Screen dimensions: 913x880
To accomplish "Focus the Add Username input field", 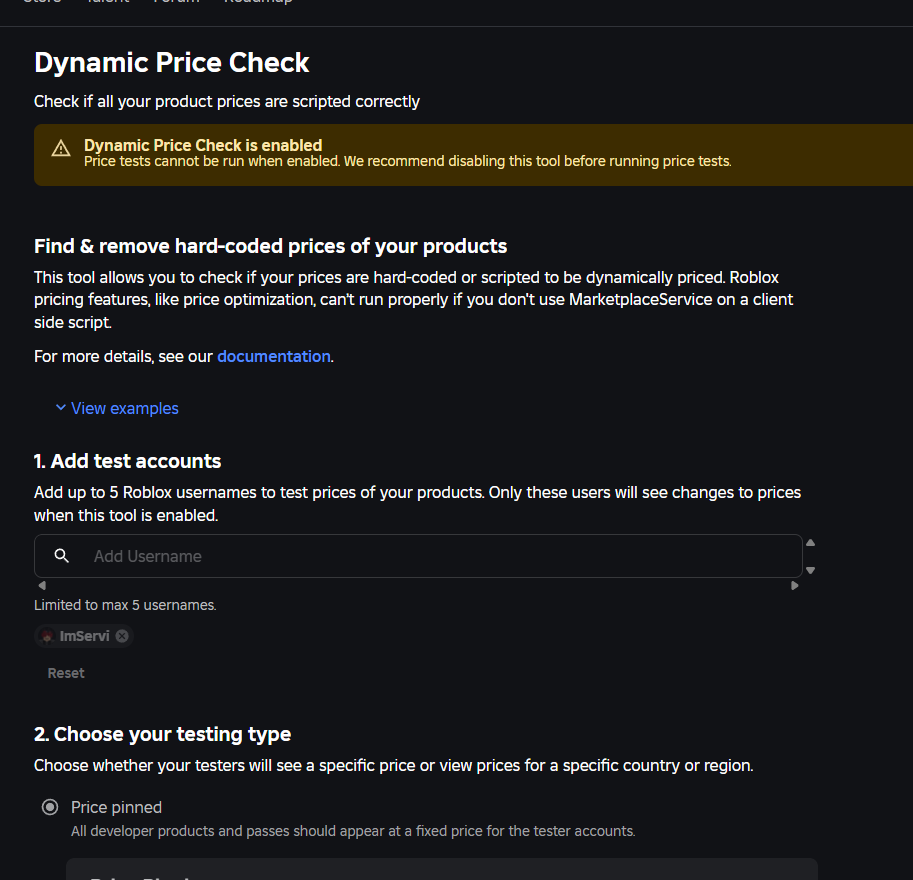I will click(x=440, y=556).
